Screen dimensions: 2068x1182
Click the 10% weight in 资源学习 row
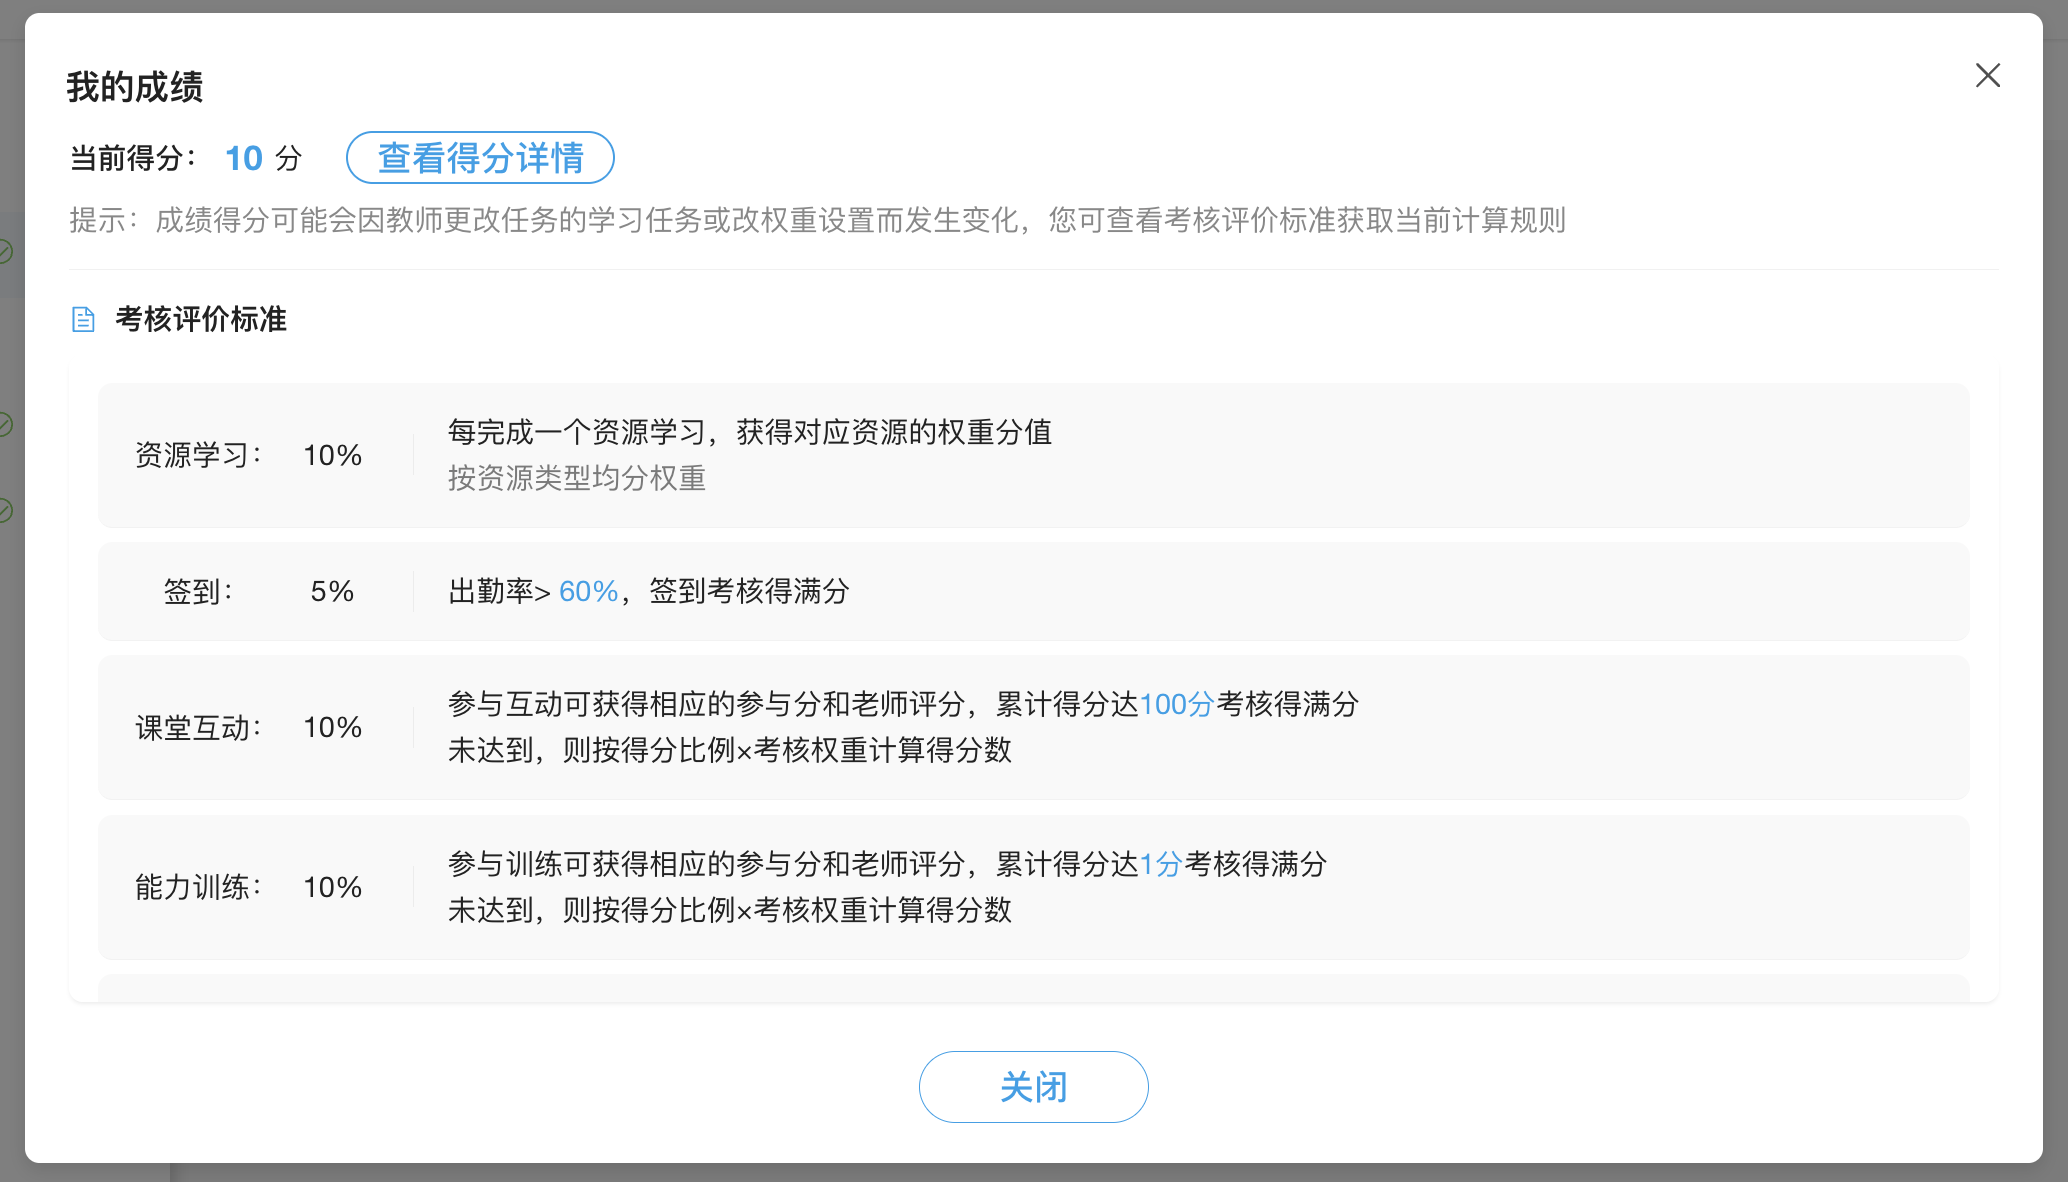pyautogui.click(x=332, y=455)
